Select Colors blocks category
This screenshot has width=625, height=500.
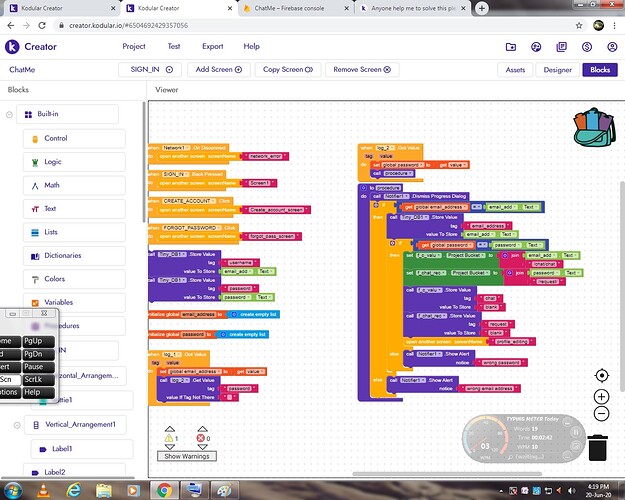tap(75, 279)
